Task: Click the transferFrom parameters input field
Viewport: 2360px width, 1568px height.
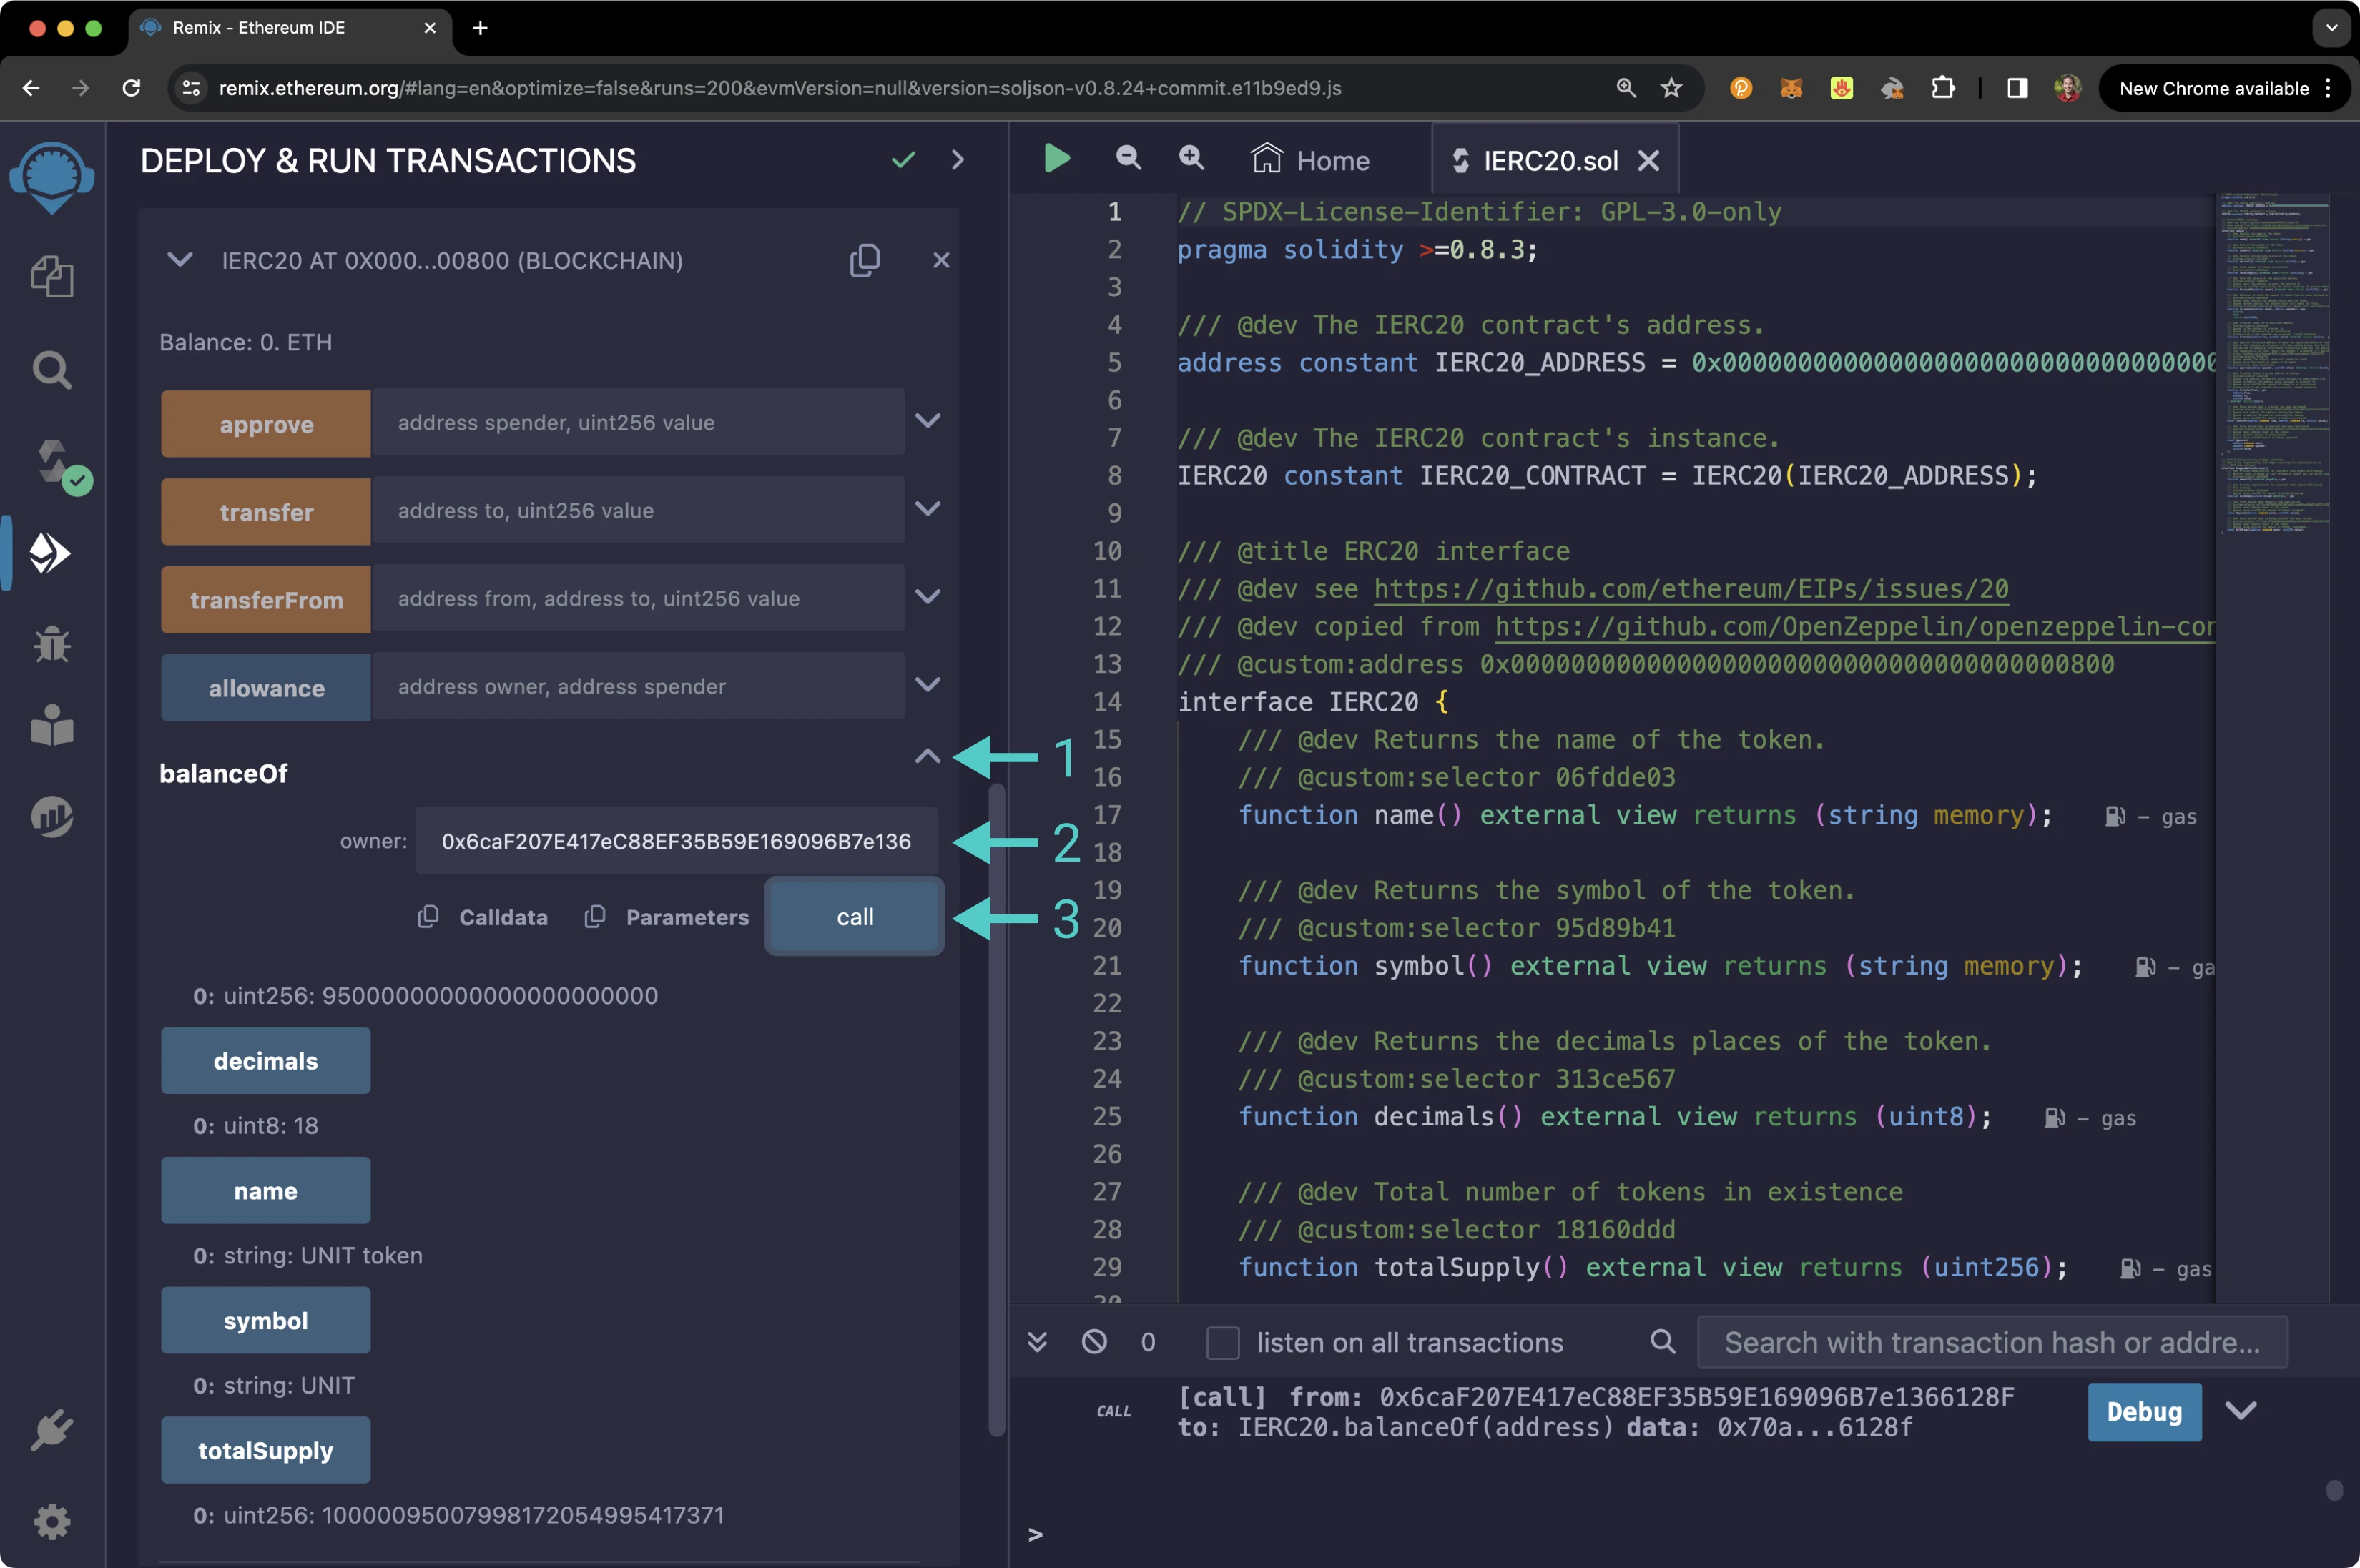Action: [638, 598]
